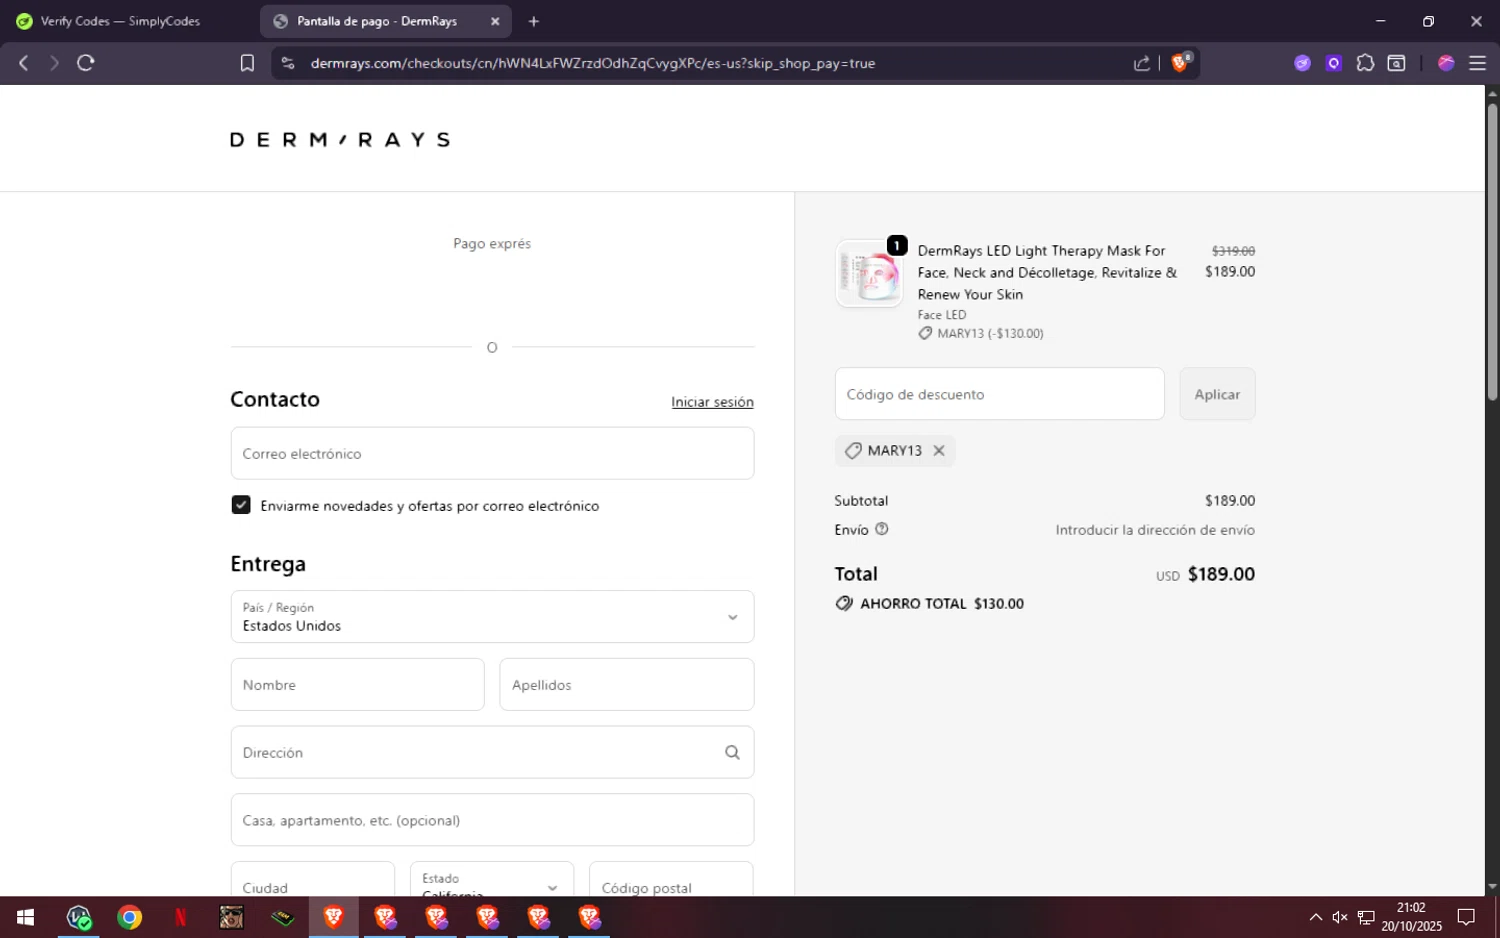This screenshot has width=1500, height=938.
Task: Go back to the previous page
Action: [24, 63]
